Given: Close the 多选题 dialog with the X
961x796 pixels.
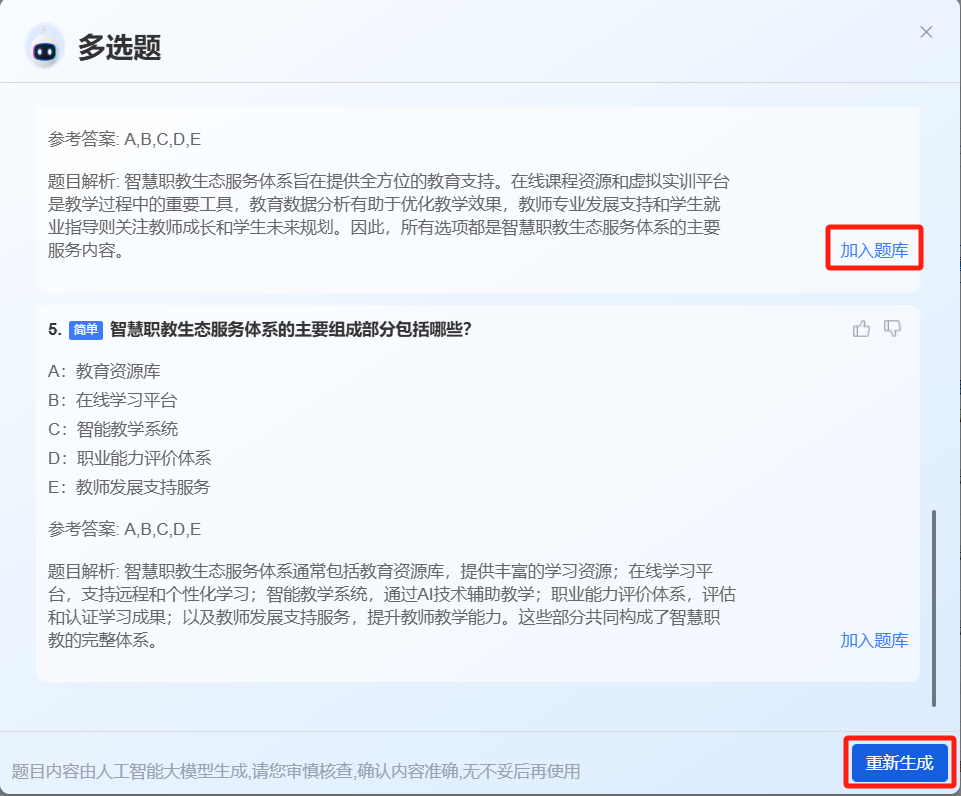Looking at the screenshot, I should pos(926,32).
